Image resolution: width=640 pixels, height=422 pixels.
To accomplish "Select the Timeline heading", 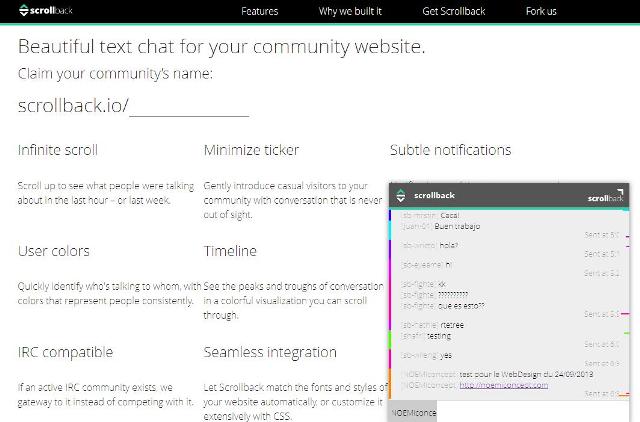I will point(230,251).
